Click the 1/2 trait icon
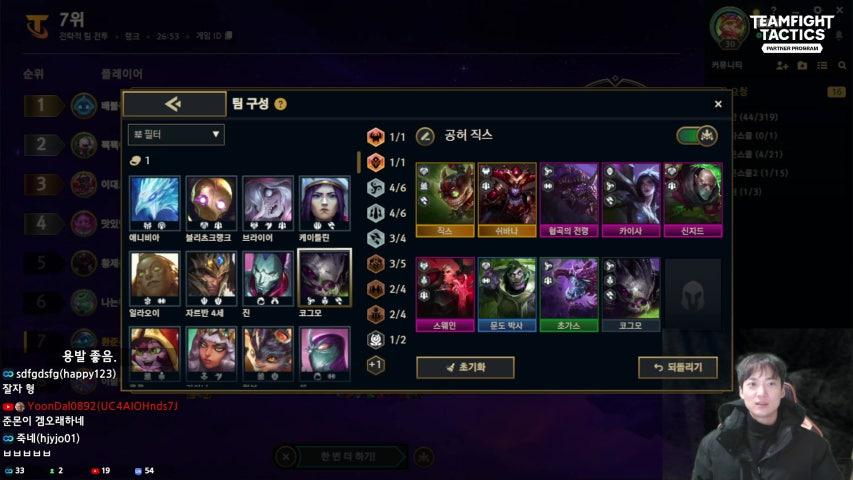The height and width of the screenshot is (480, 853). tap(375, 340)
